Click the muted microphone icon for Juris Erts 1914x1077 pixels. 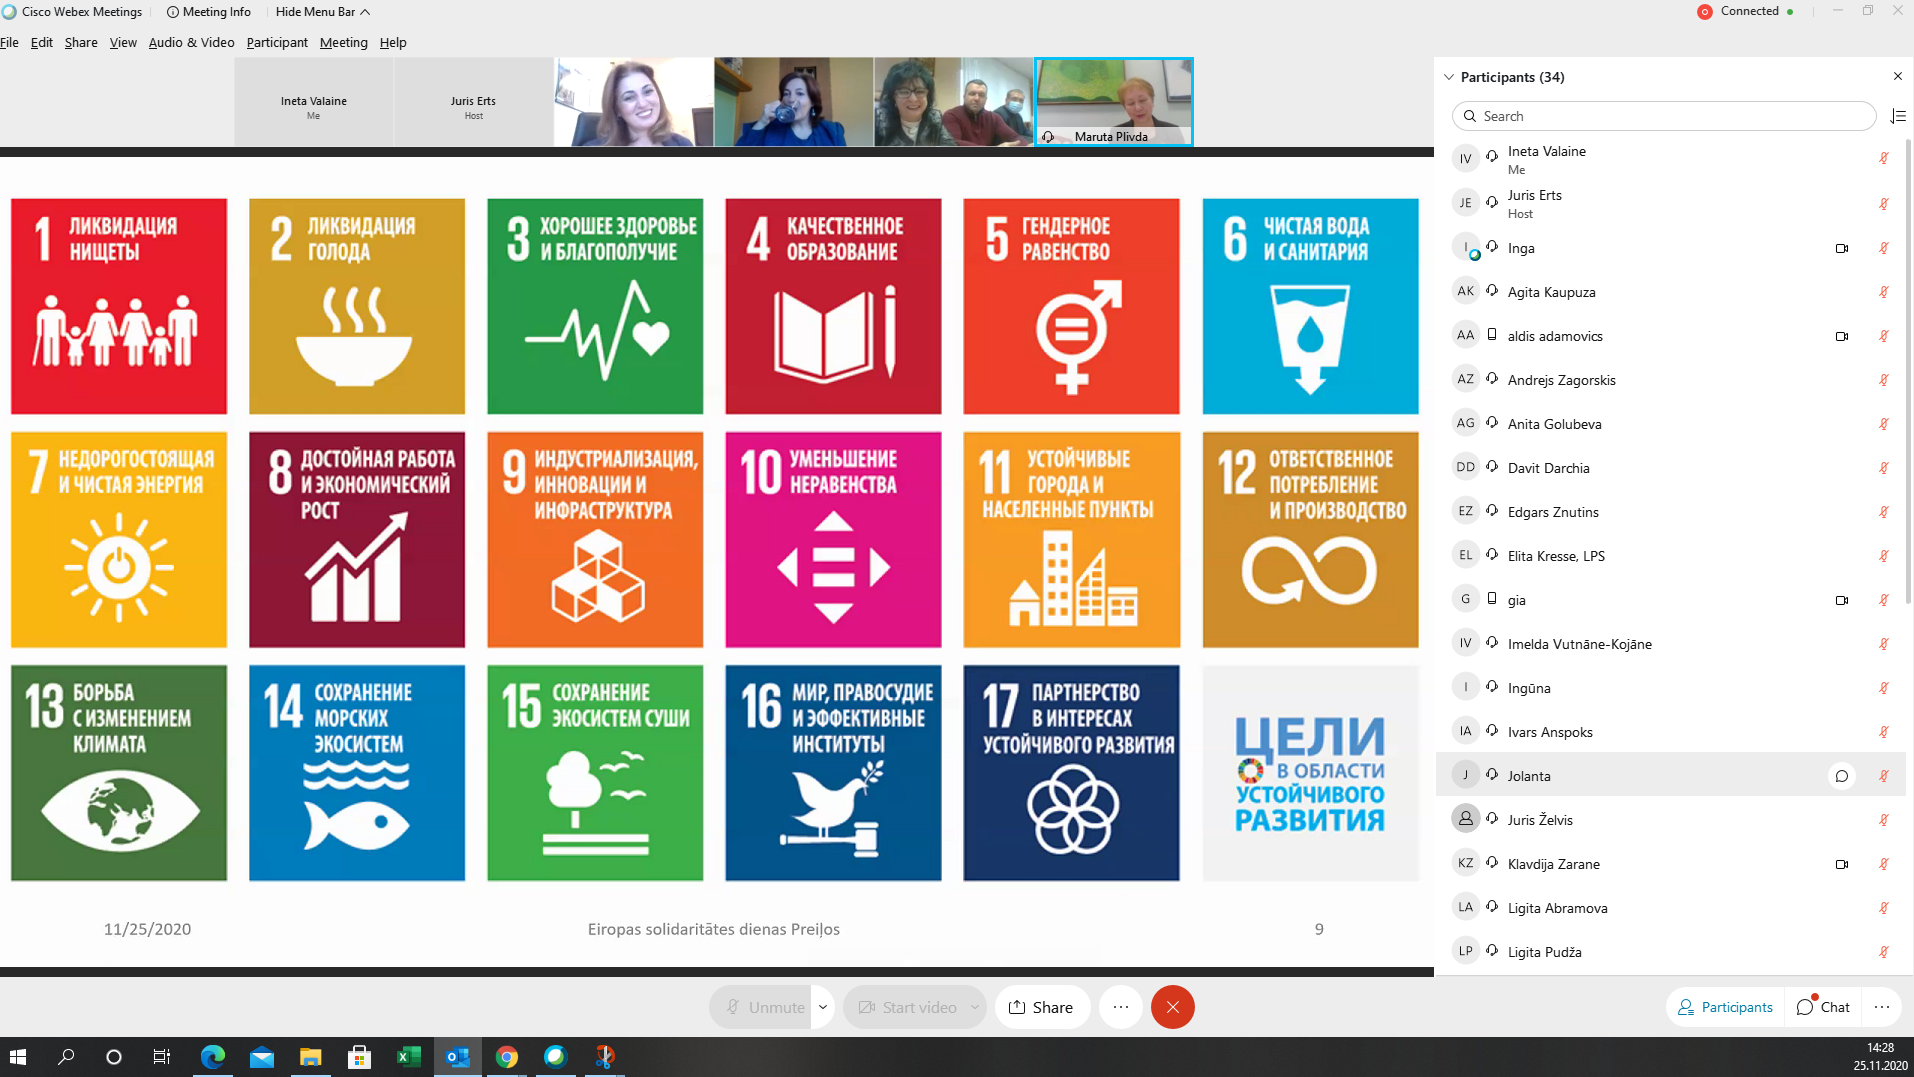(x=1883, y=204)
